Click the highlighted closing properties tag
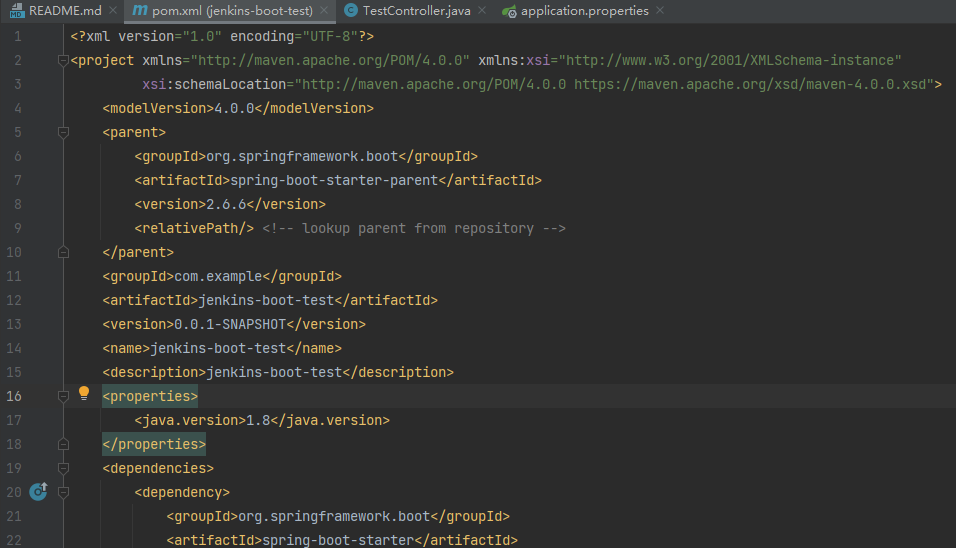The image size is (956, 548). [x=154, y=444]
